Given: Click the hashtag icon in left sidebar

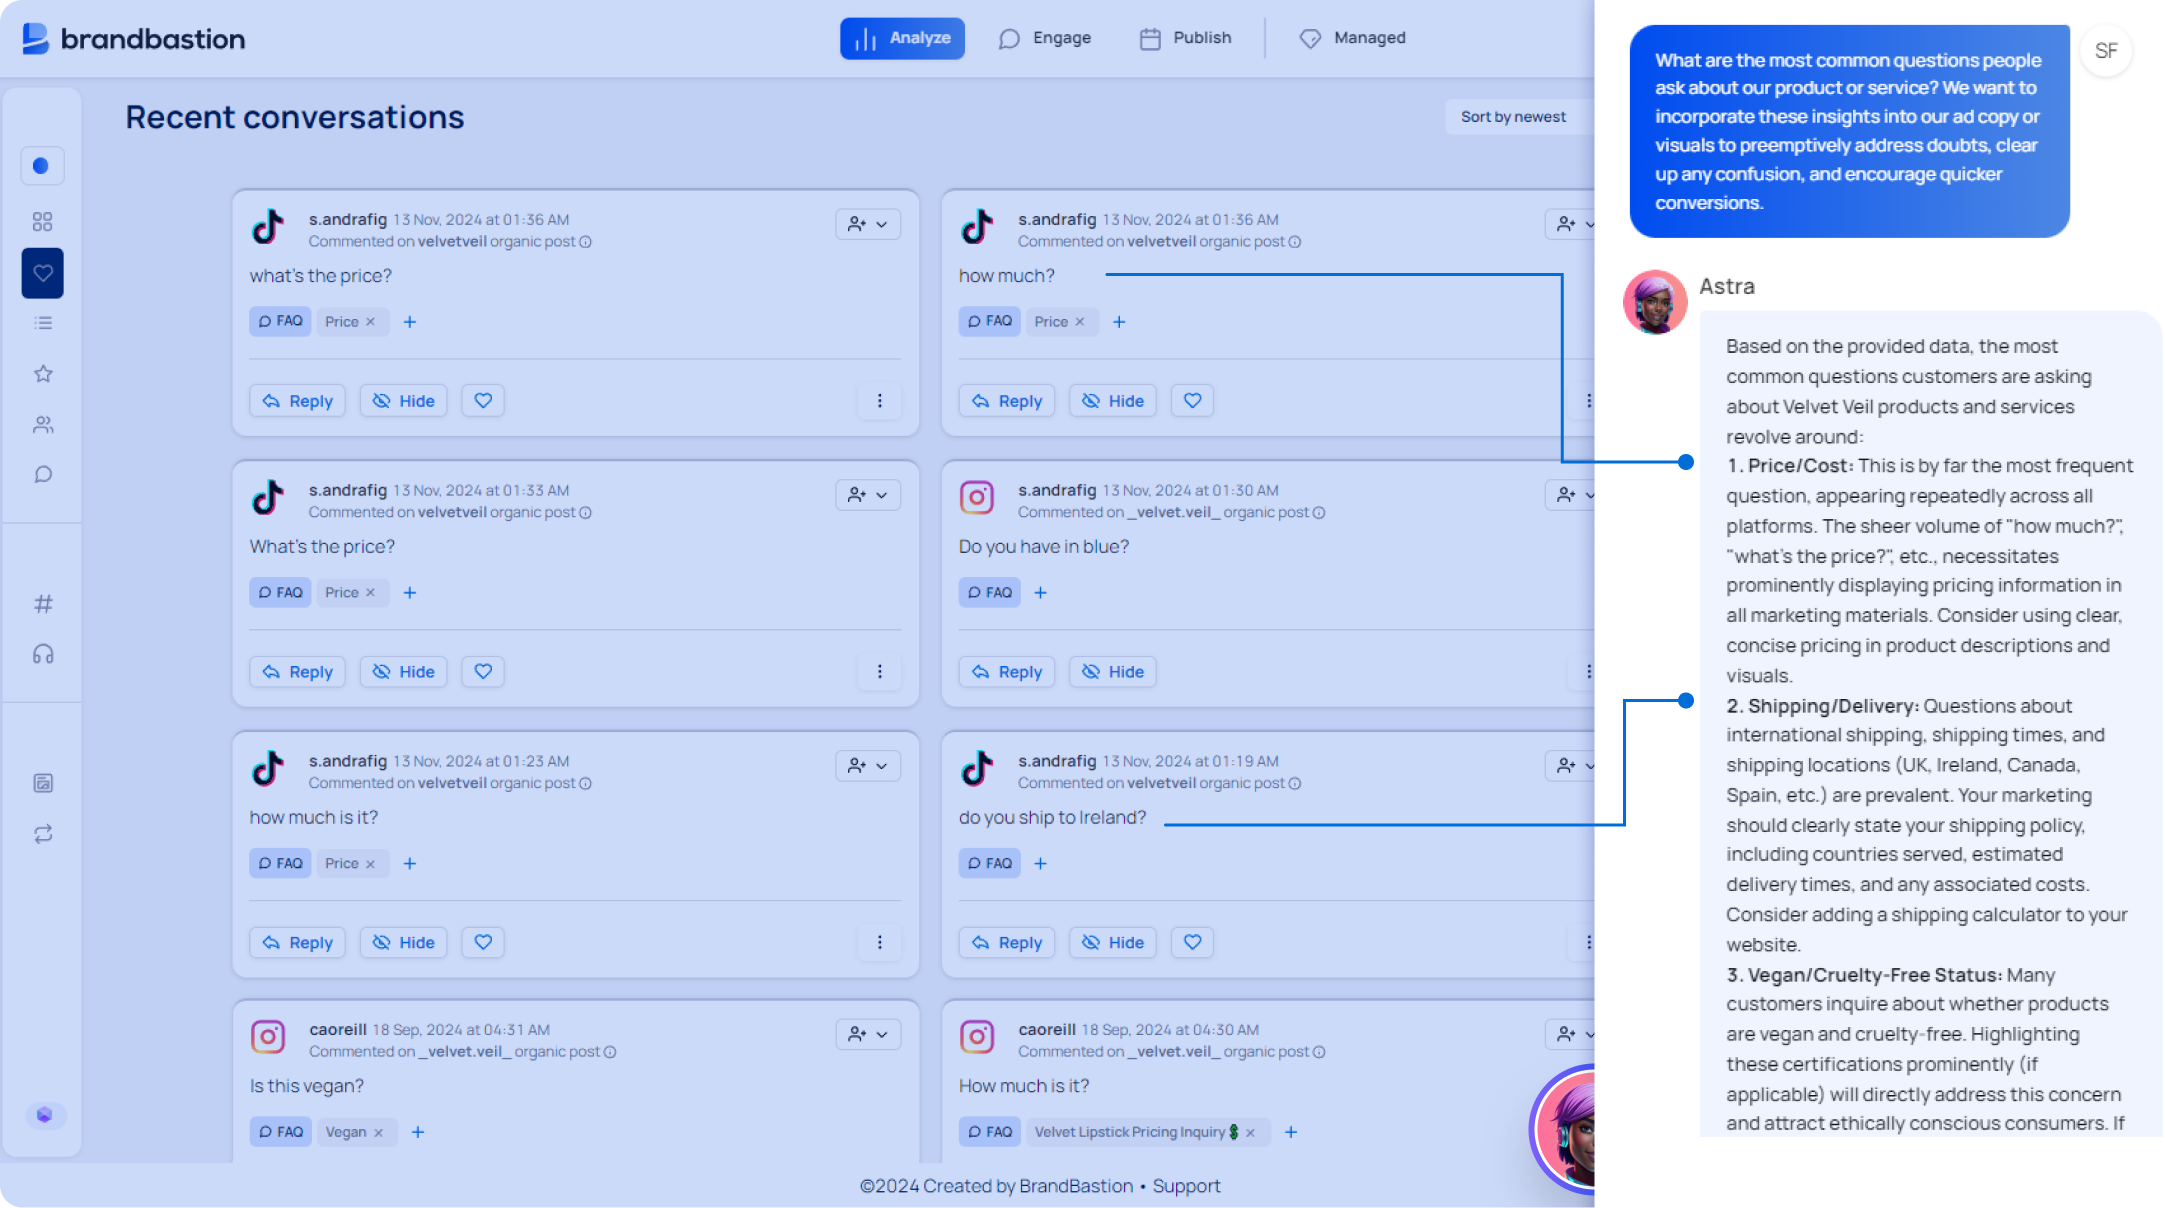Looking at the screenshot, I should point(42,603).
